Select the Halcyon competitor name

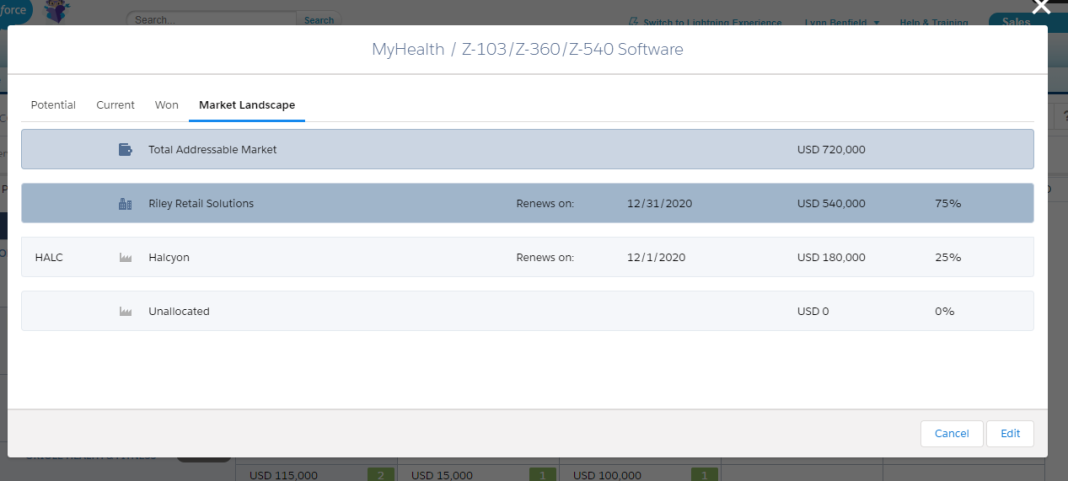click(x=169, y=258)
